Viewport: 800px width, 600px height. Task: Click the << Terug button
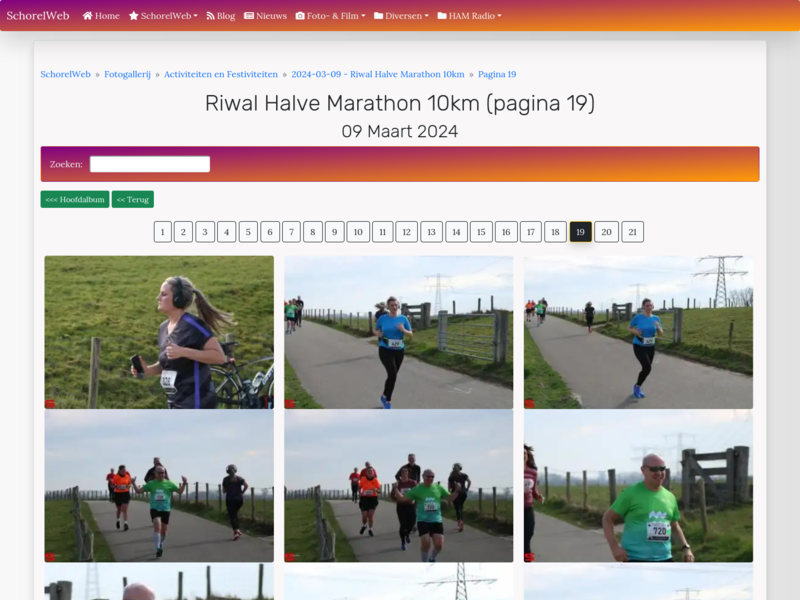tap(133, 199)
